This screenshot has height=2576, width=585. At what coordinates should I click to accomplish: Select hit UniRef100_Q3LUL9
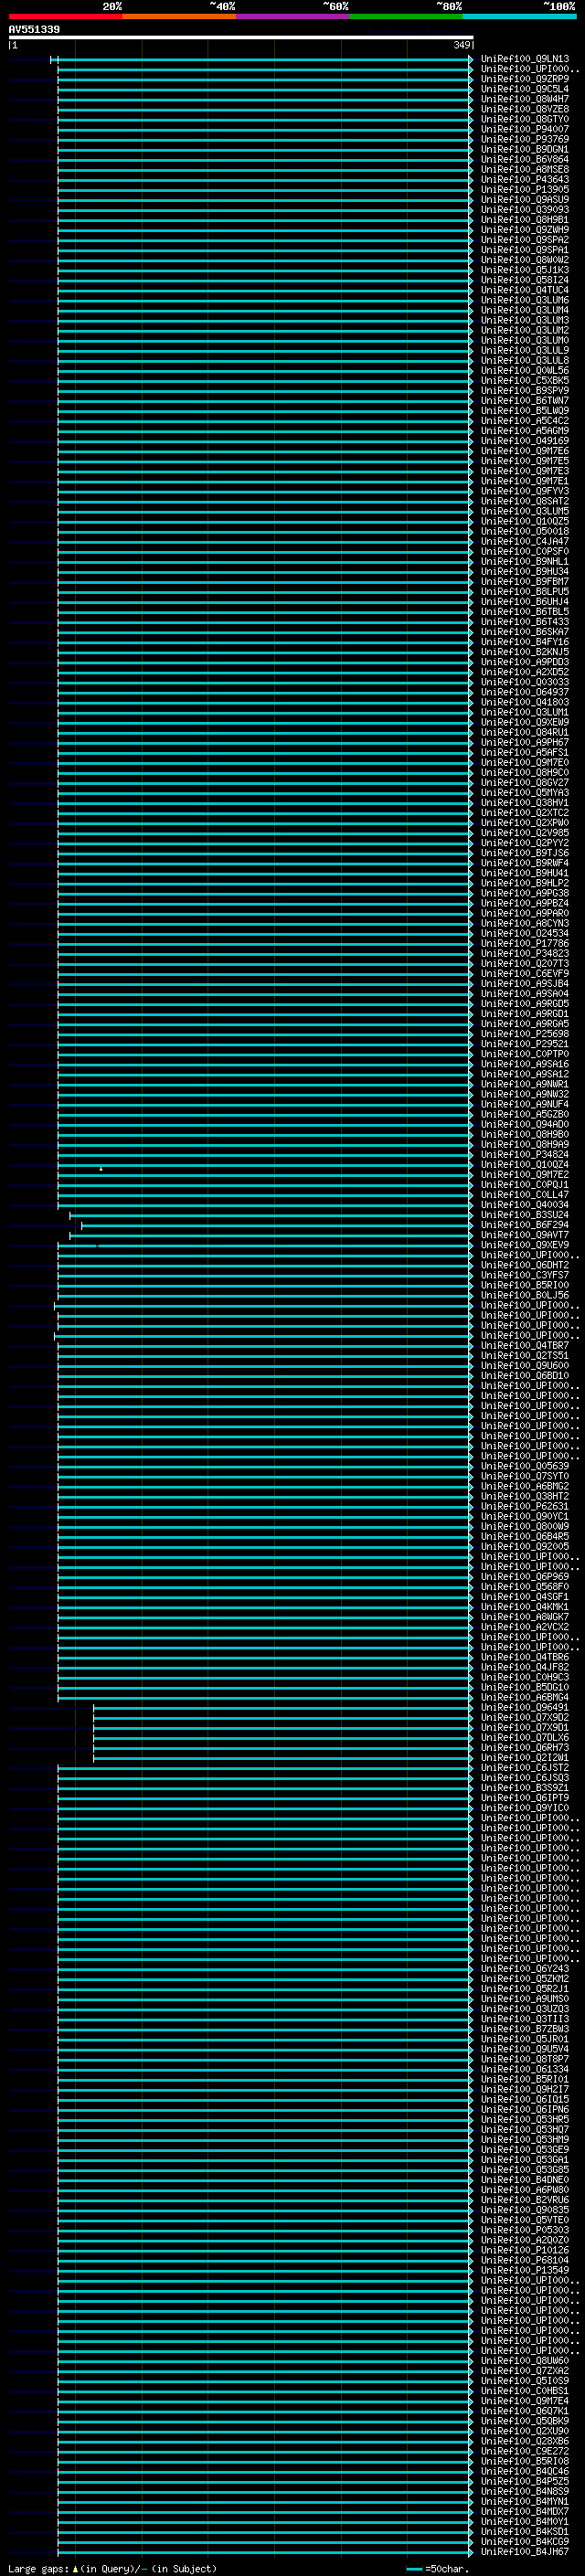click(524, 351)
